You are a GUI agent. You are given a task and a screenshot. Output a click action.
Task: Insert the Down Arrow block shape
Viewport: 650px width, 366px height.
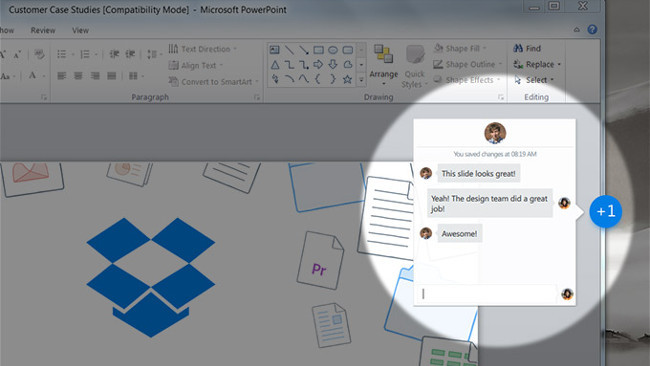click(x=333, y=64)
